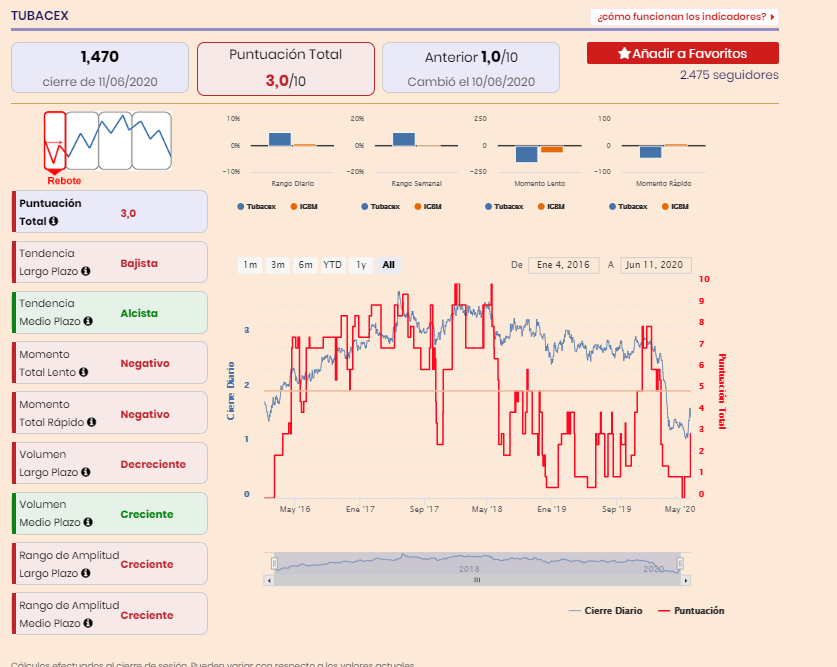
Task: Show info for Momento Total Rápido
Action: tap(91, 422)
